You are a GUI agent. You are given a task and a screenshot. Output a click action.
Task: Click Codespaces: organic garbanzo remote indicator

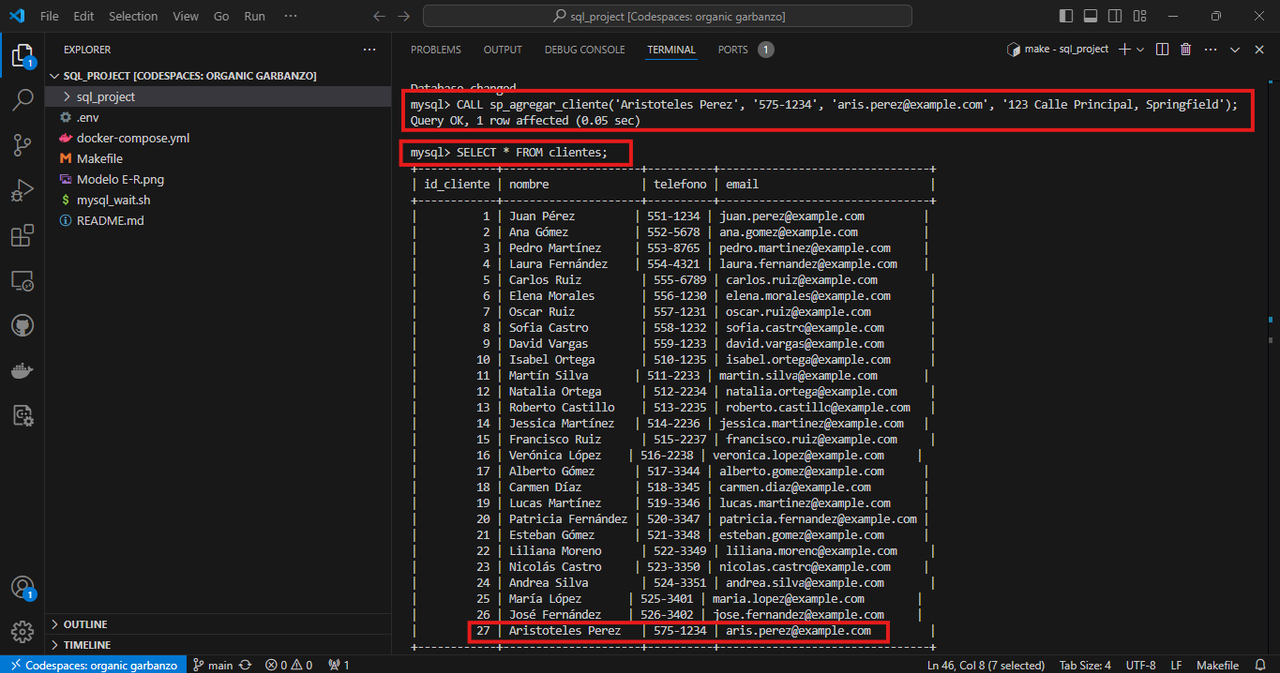(x=92, y=665)
